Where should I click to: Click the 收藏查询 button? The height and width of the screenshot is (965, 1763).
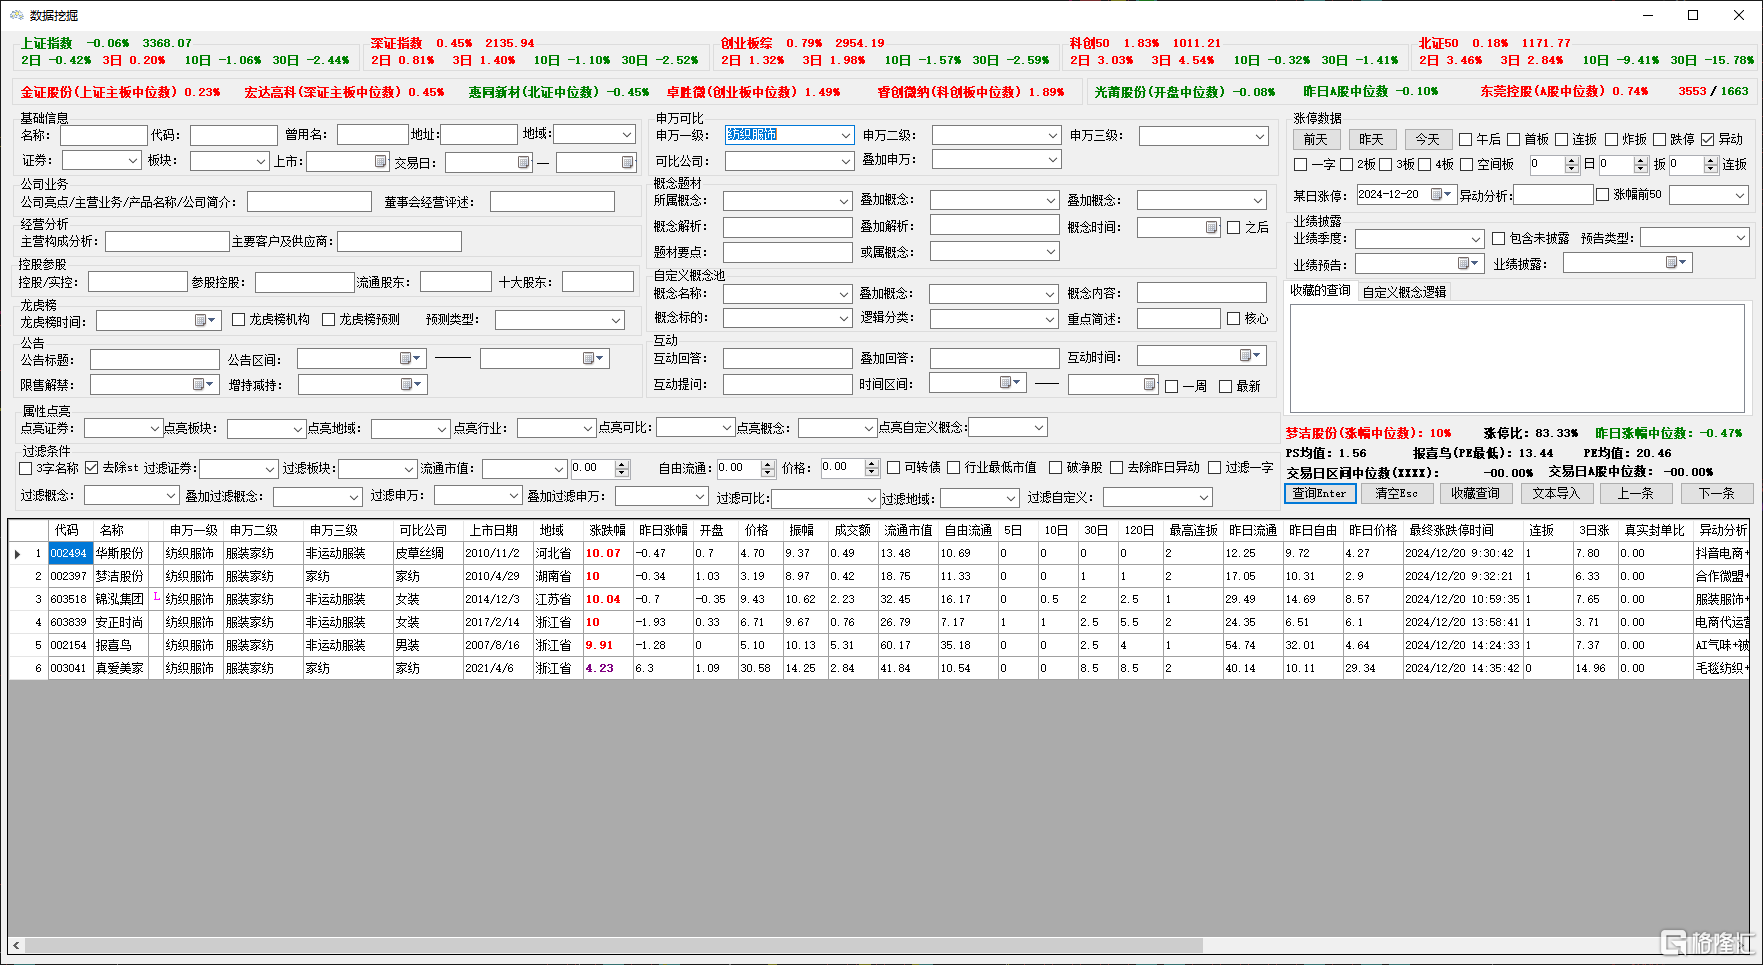coord(1476,493)
